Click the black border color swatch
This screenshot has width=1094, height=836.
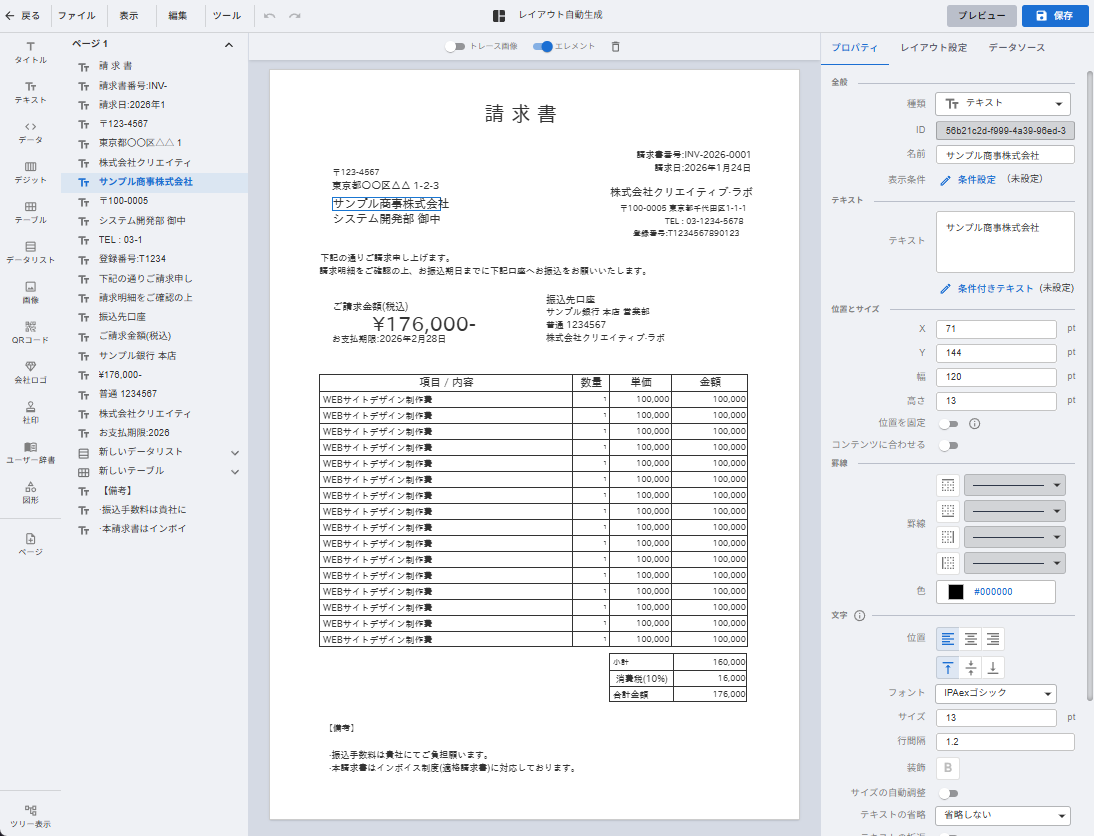956,592
